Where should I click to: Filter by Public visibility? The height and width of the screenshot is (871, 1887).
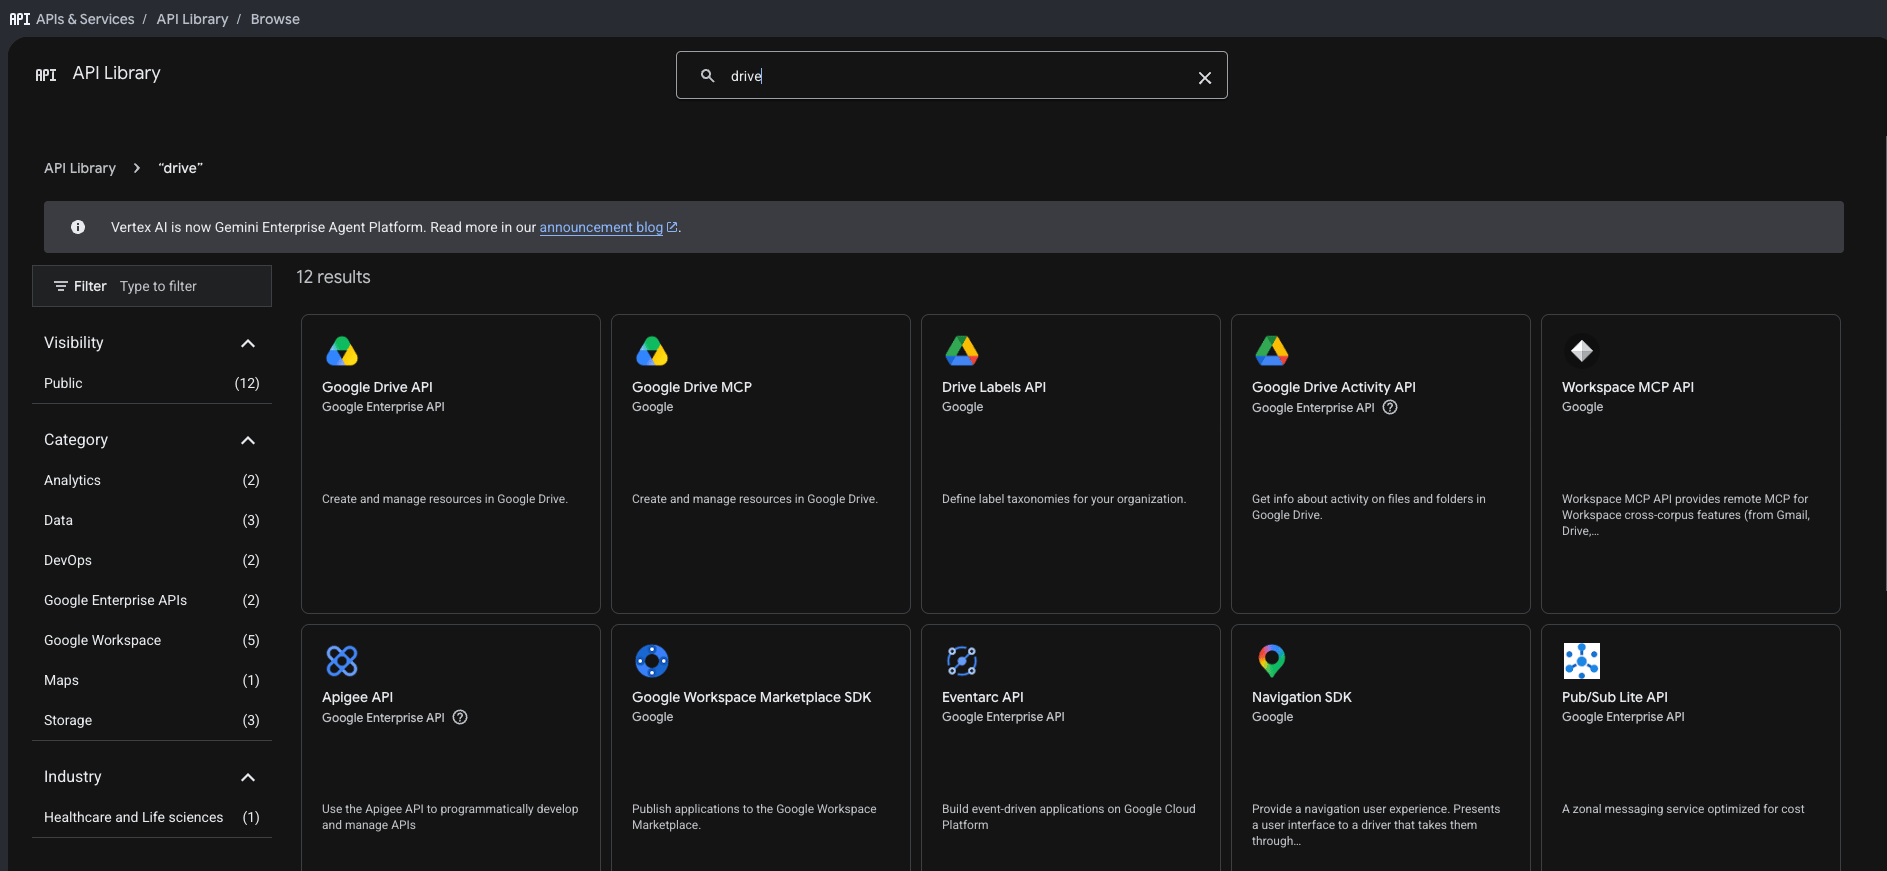coord(152,383)
